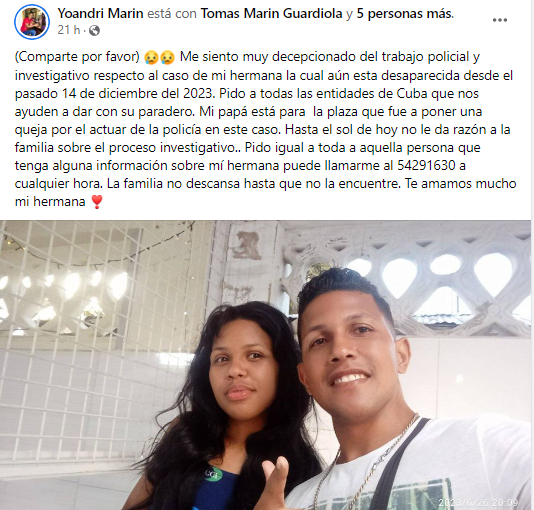The image size is (534, 510).
Task: Click the '21 h' post timestamp
Action: point(68,30)
